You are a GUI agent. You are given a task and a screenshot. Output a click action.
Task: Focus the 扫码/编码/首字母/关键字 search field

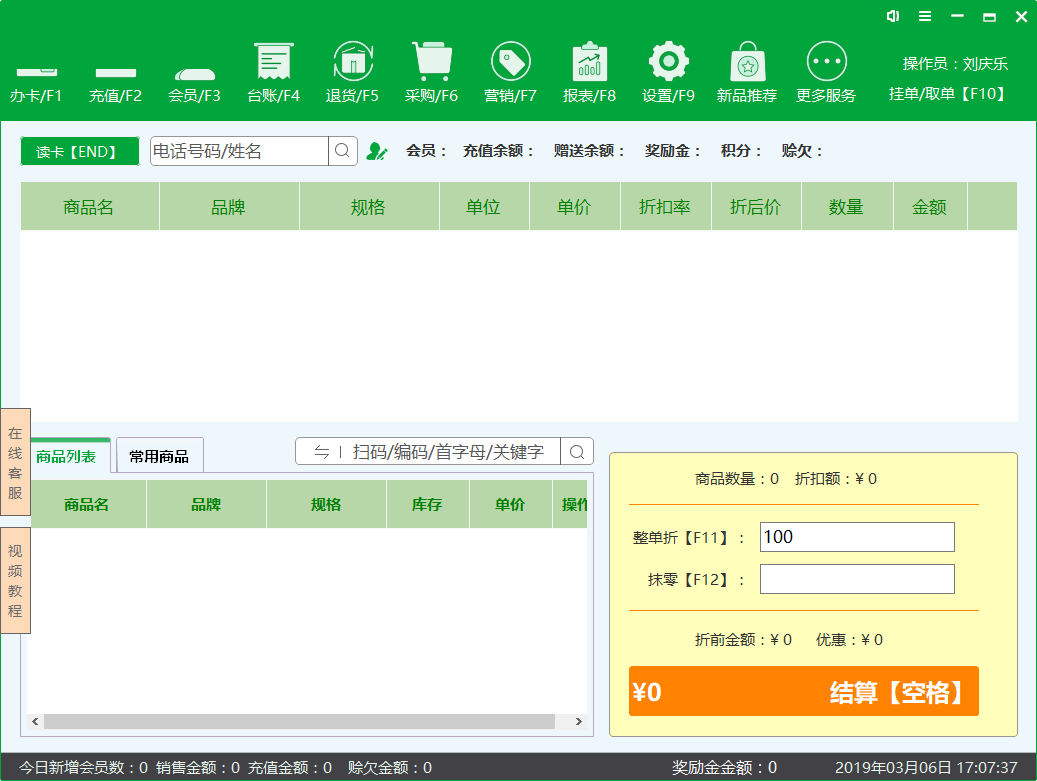[448, 452]
